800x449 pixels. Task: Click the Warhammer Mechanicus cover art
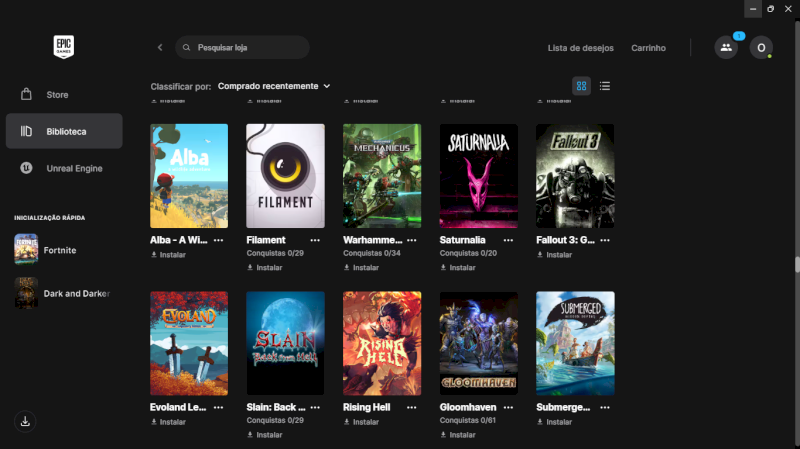[382, 176]
